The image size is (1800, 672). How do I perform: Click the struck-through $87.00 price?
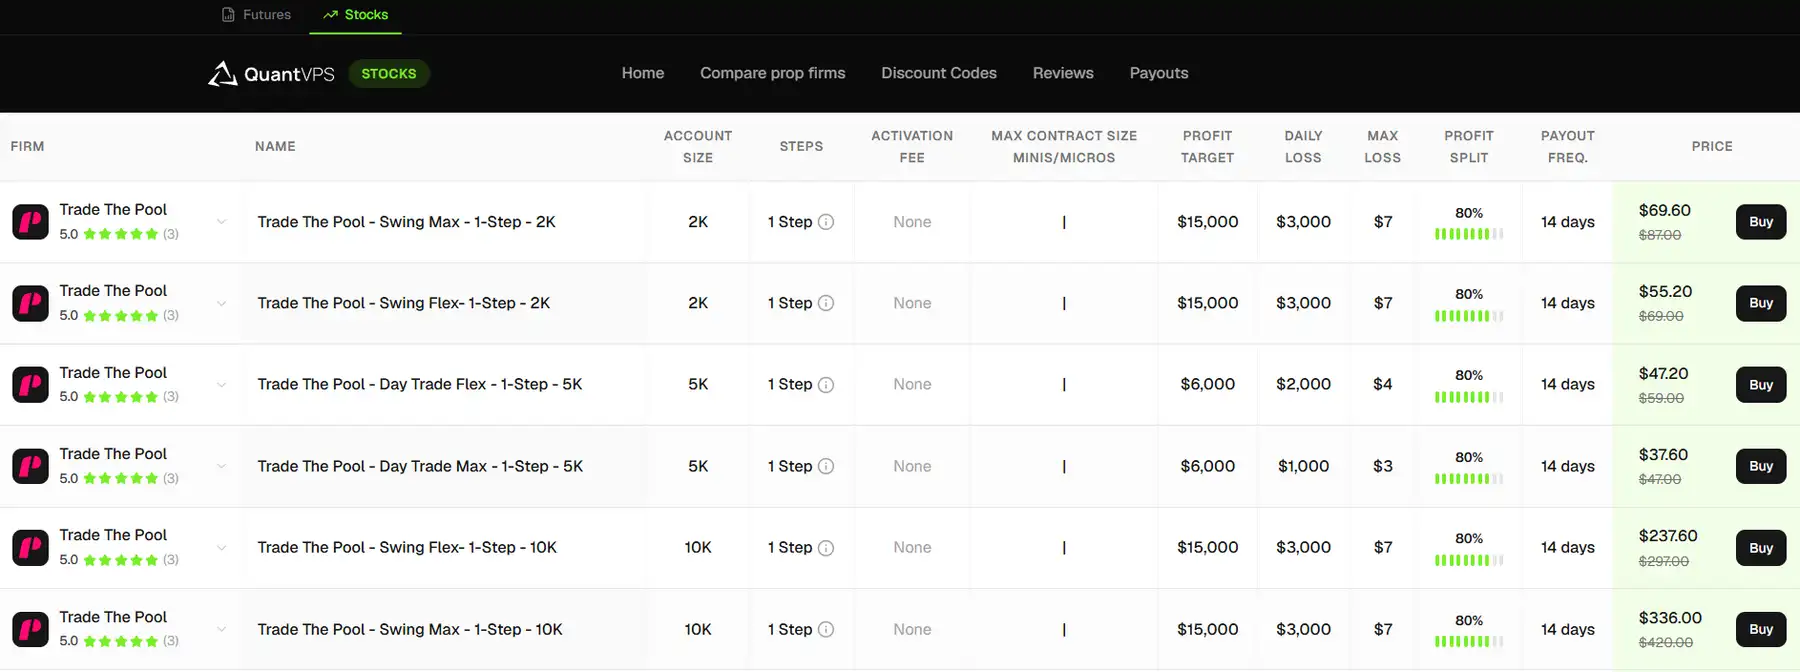pyautogui.click(x=1660, y=235)
